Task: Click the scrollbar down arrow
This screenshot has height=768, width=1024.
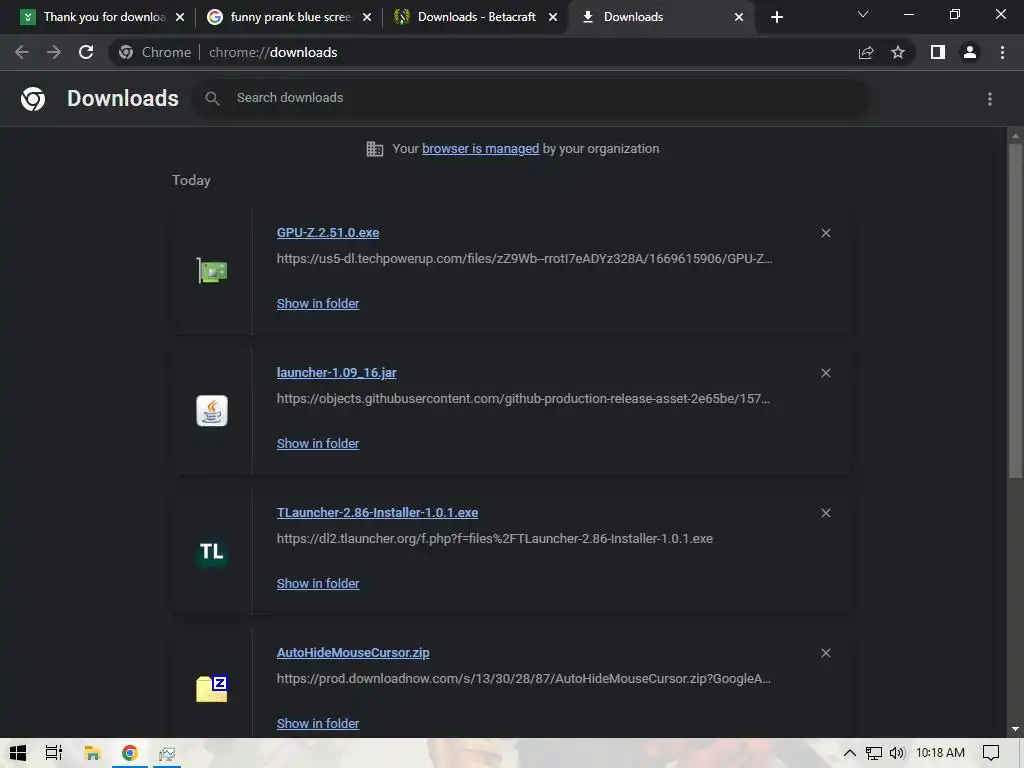Action: 1015,729
